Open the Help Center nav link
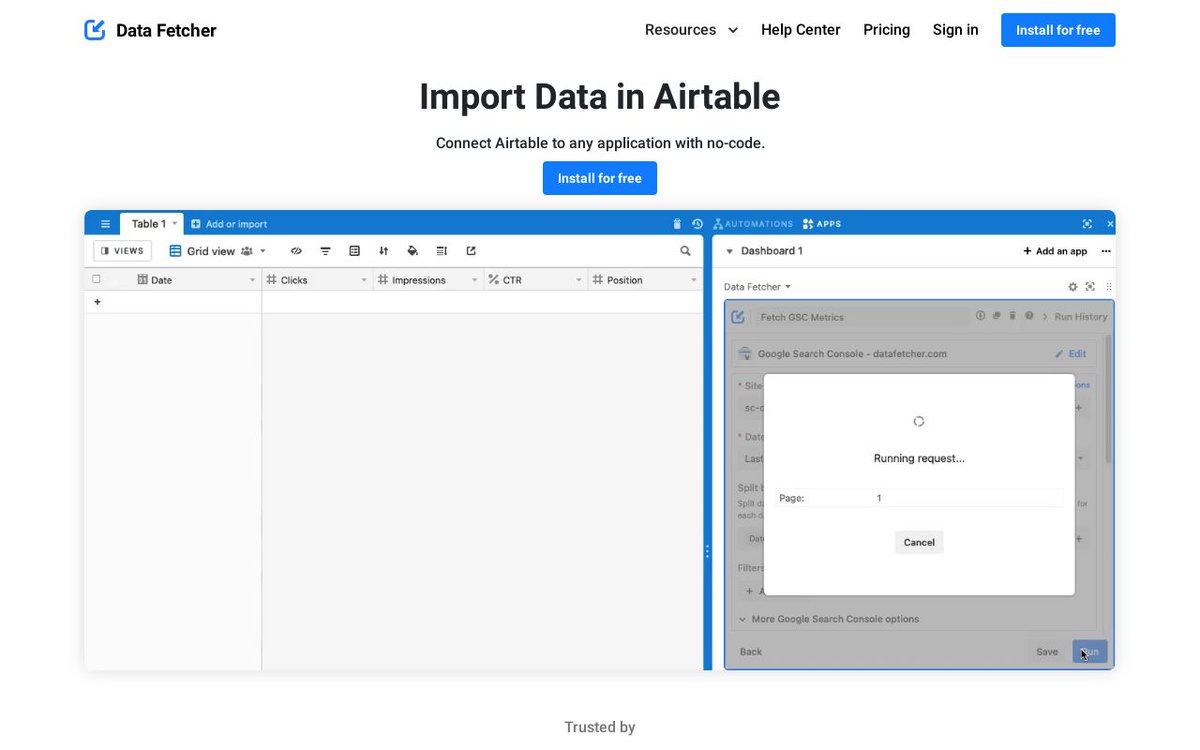Viewport: 1200px width, 750px height. click(x=800, y=30)
